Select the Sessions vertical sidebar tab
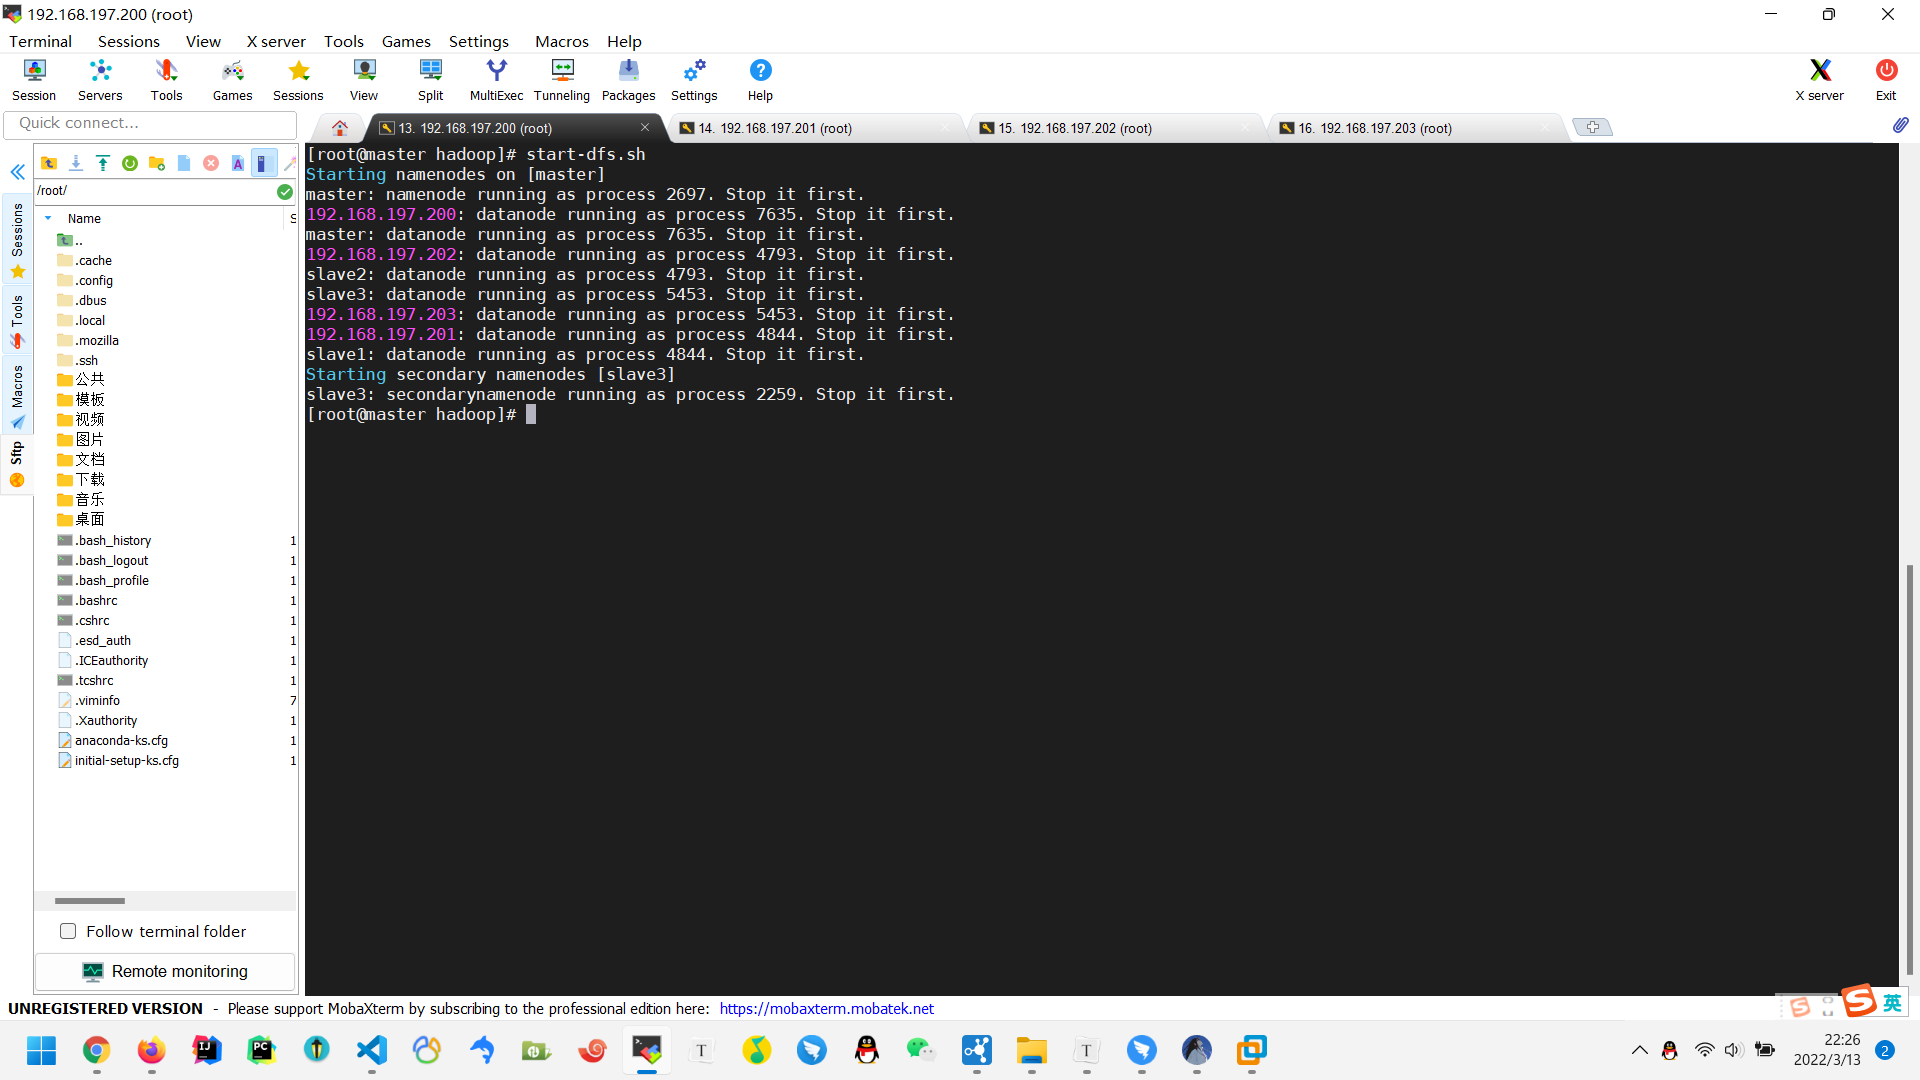Screen dimensions: 1920x1080 pos(17,240)
